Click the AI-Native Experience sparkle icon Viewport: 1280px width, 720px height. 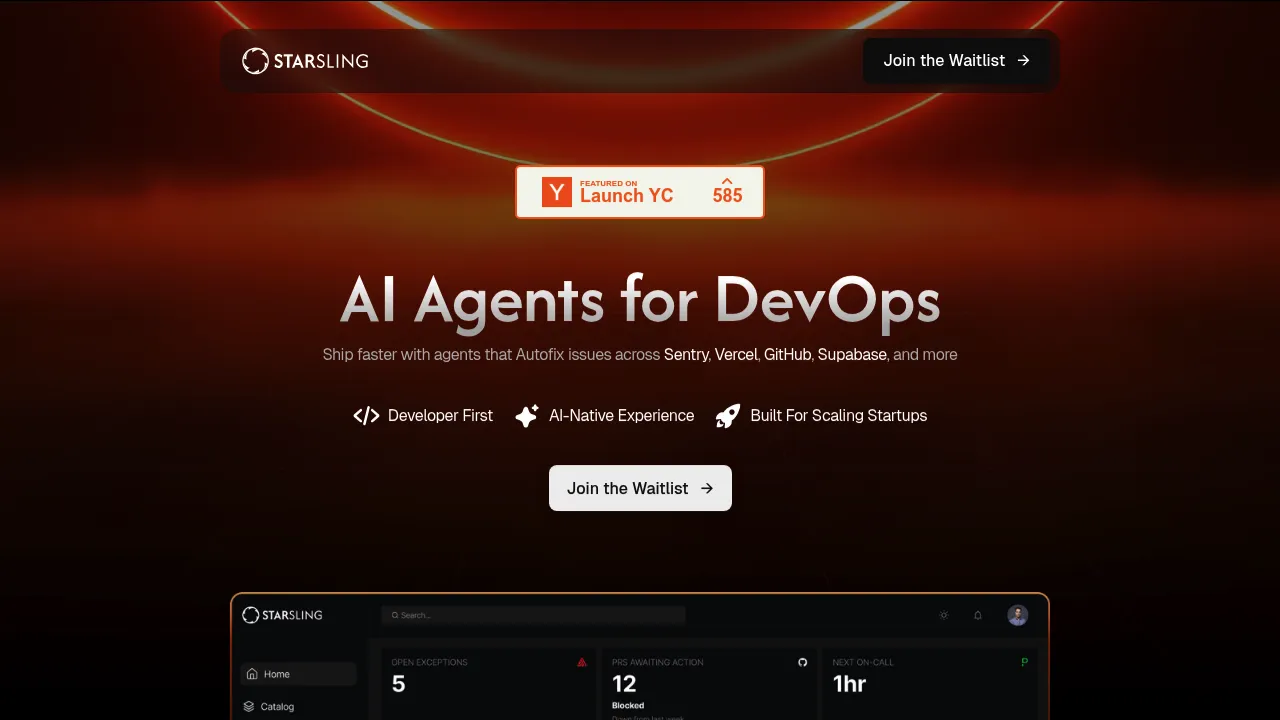[x=527, y=416]
